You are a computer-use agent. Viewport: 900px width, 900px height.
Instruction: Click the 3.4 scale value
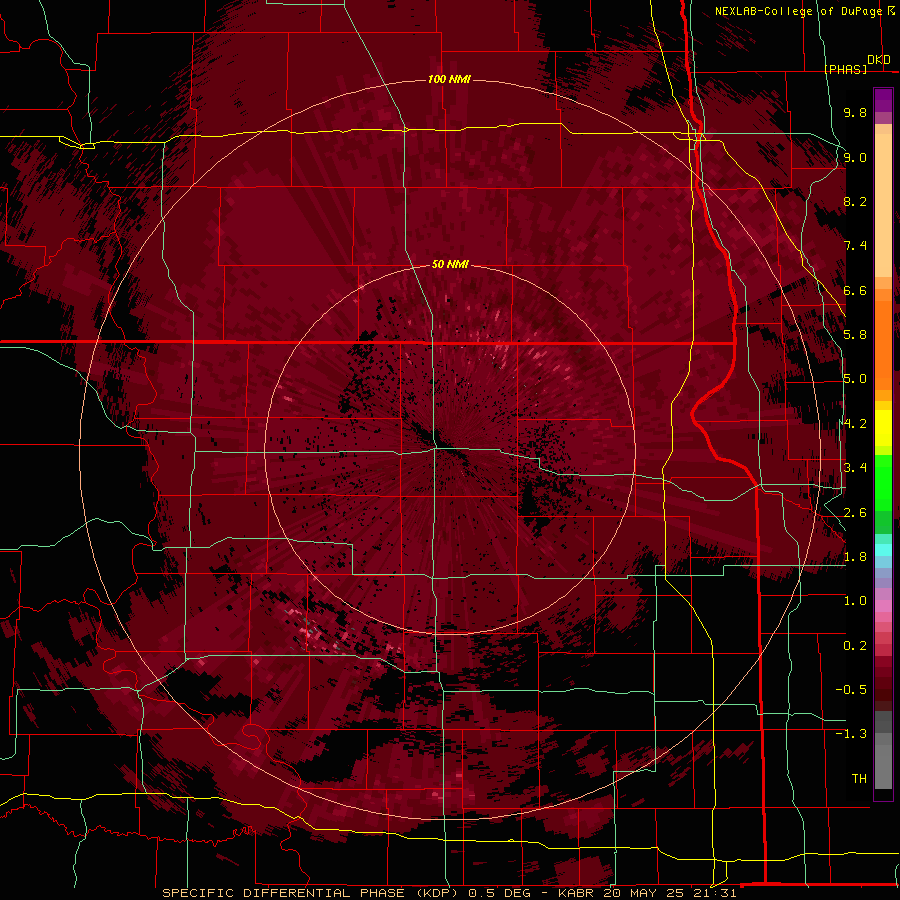855,468
